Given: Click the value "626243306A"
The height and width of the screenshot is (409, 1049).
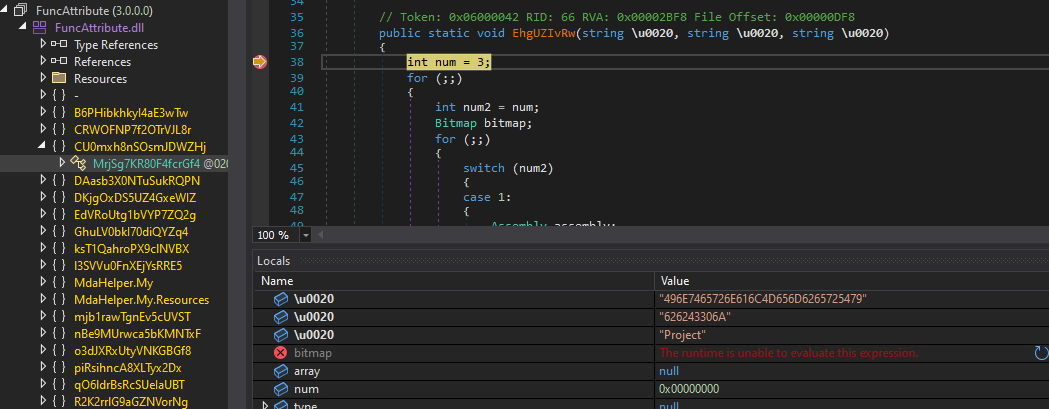Looking at the screenshot, I should coord(694,317).
